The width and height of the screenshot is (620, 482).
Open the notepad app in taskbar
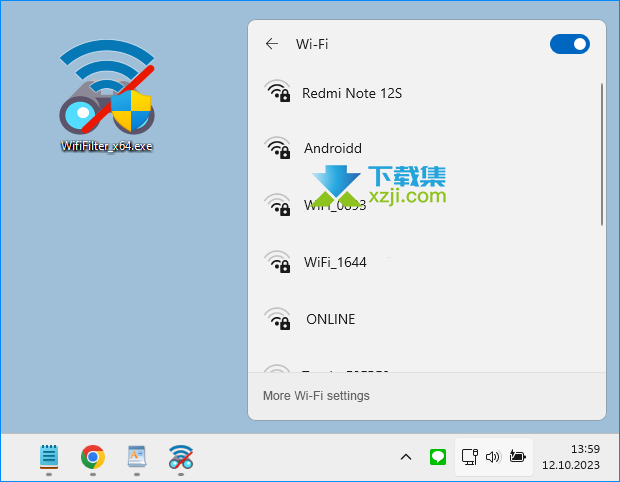[49, 457]
